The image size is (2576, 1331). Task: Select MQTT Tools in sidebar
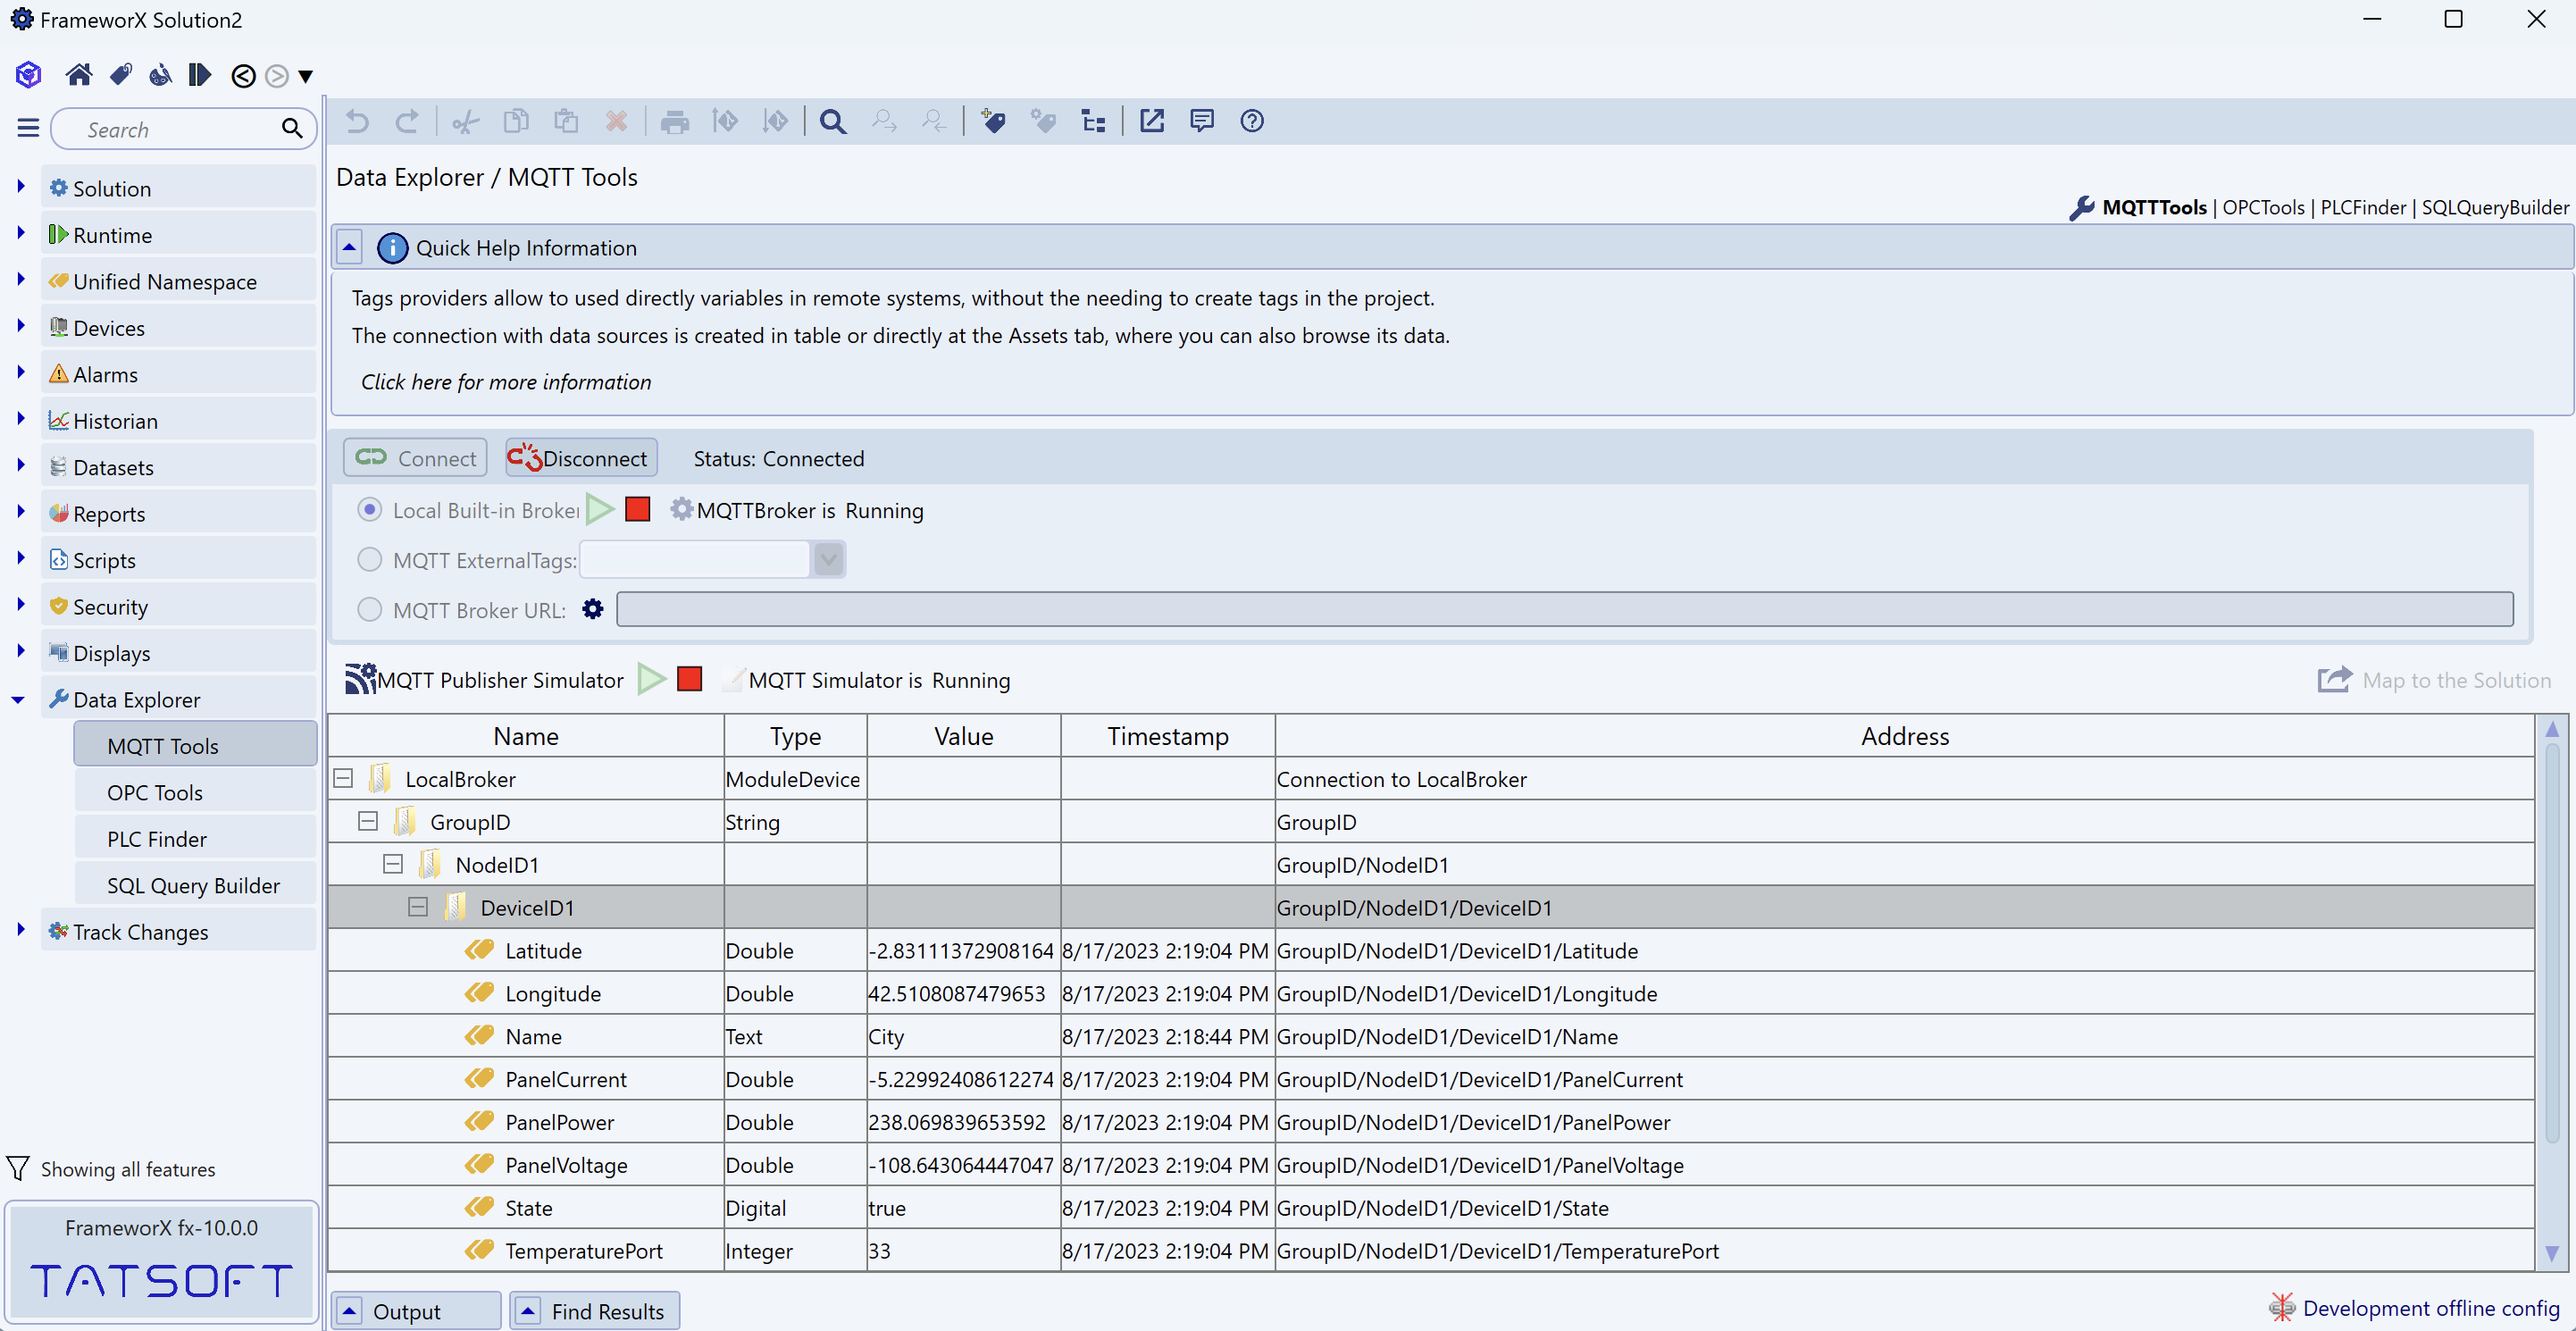[x=195, y=746]
